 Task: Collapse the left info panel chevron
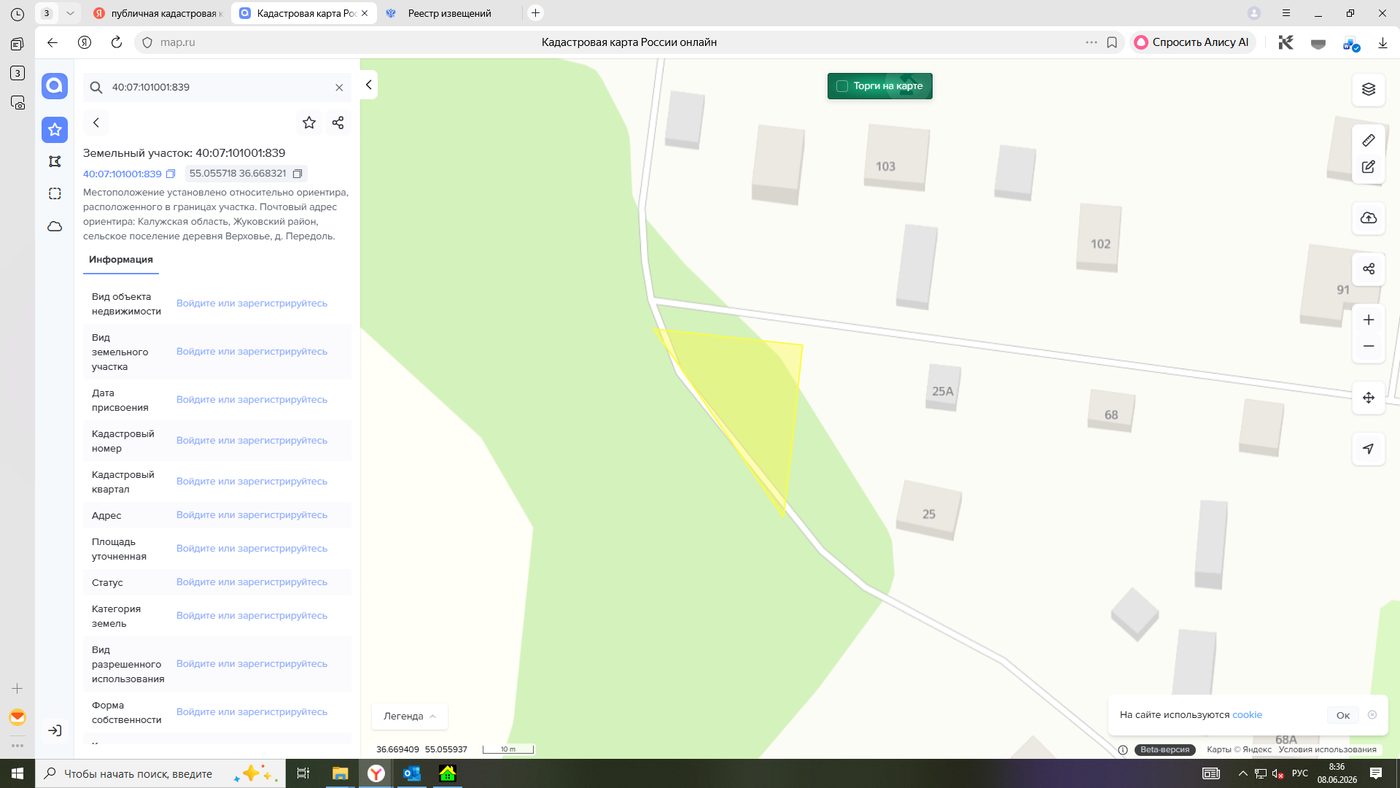click(368, 85)
